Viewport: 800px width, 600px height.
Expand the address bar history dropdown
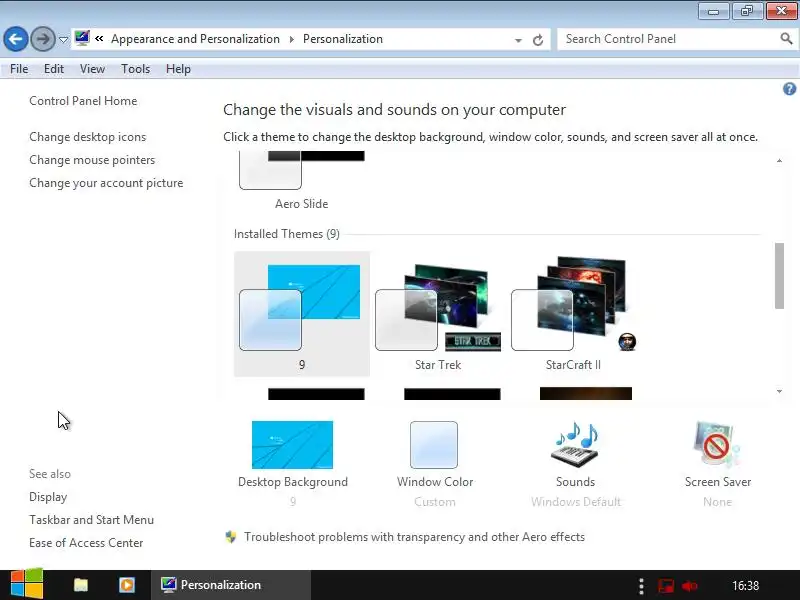tap(518, 40)
